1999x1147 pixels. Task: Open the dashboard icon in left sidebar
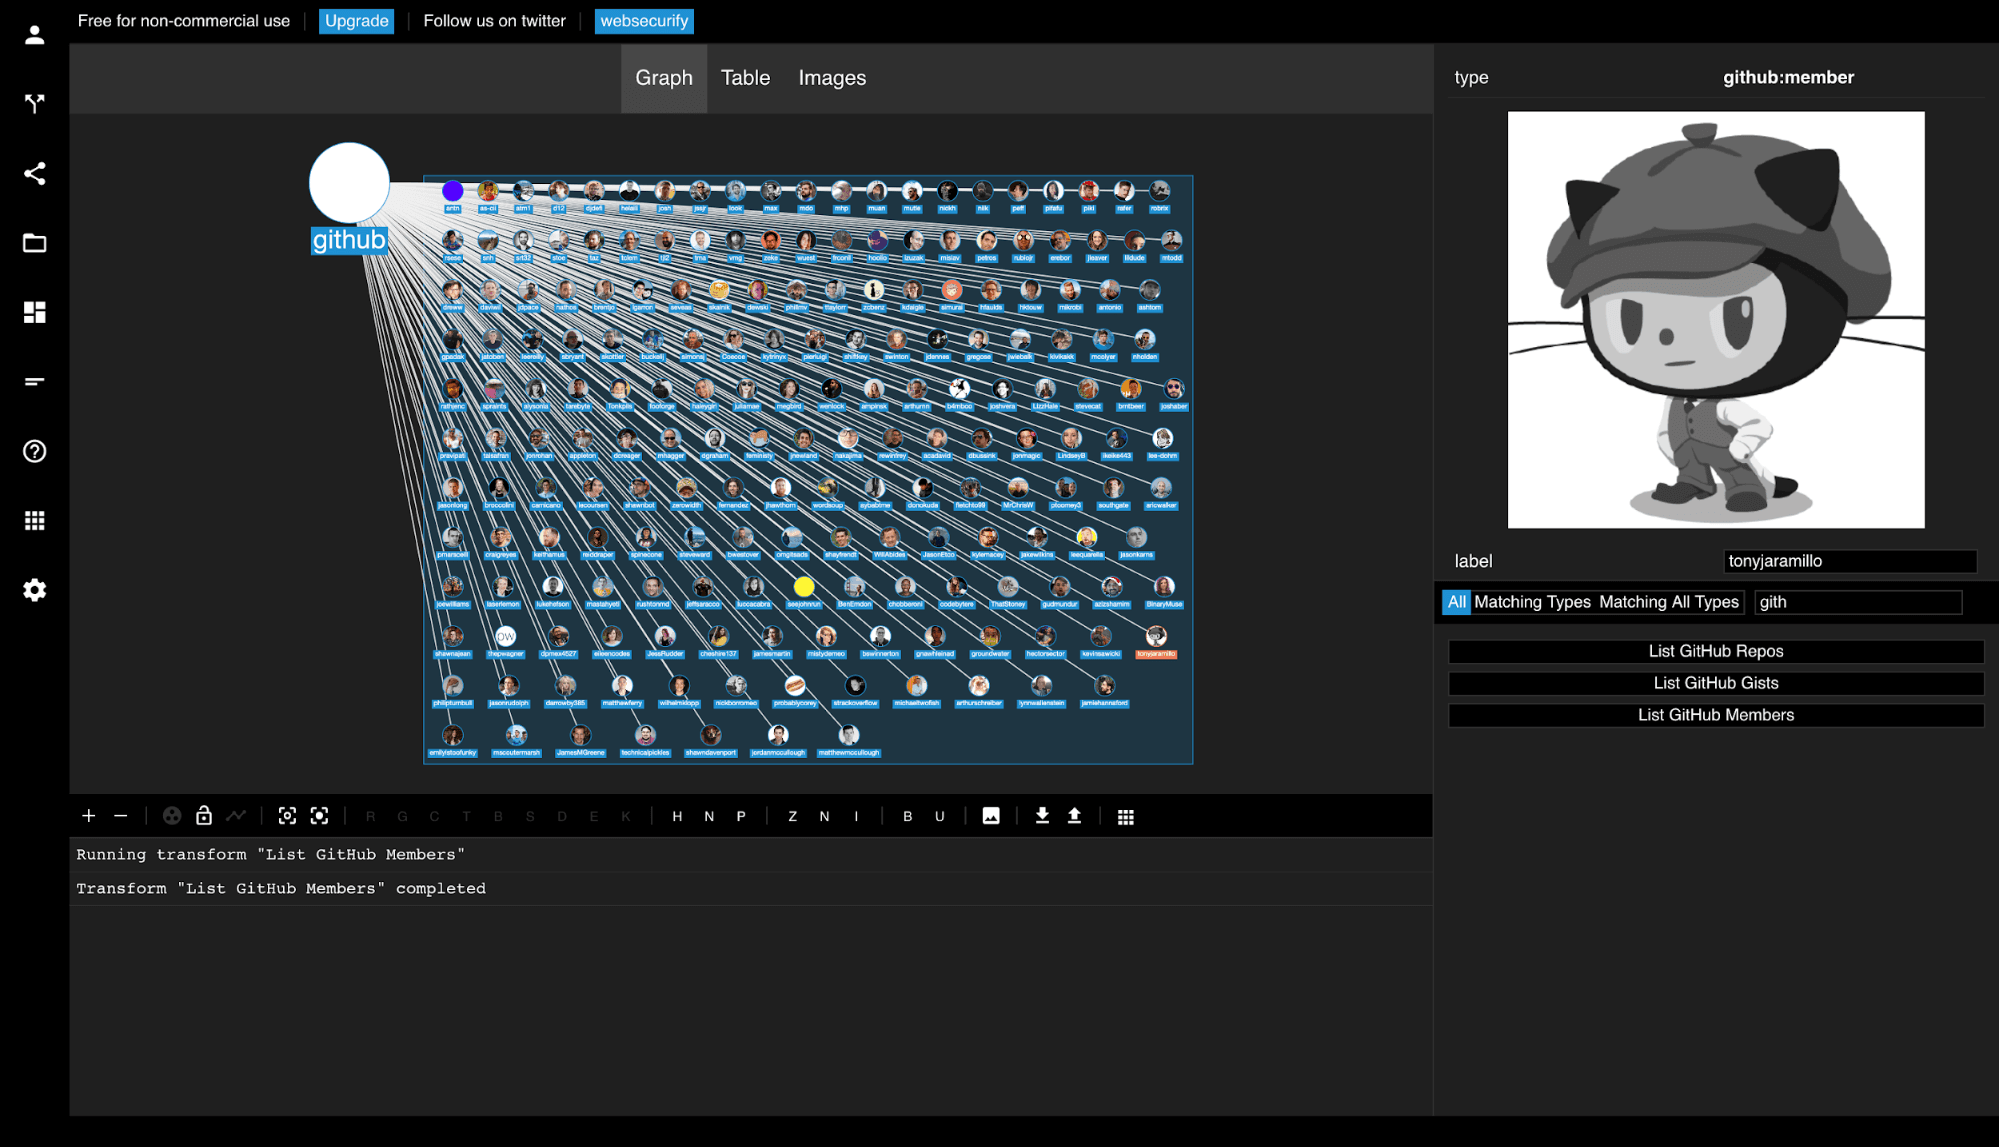(35, 312)
